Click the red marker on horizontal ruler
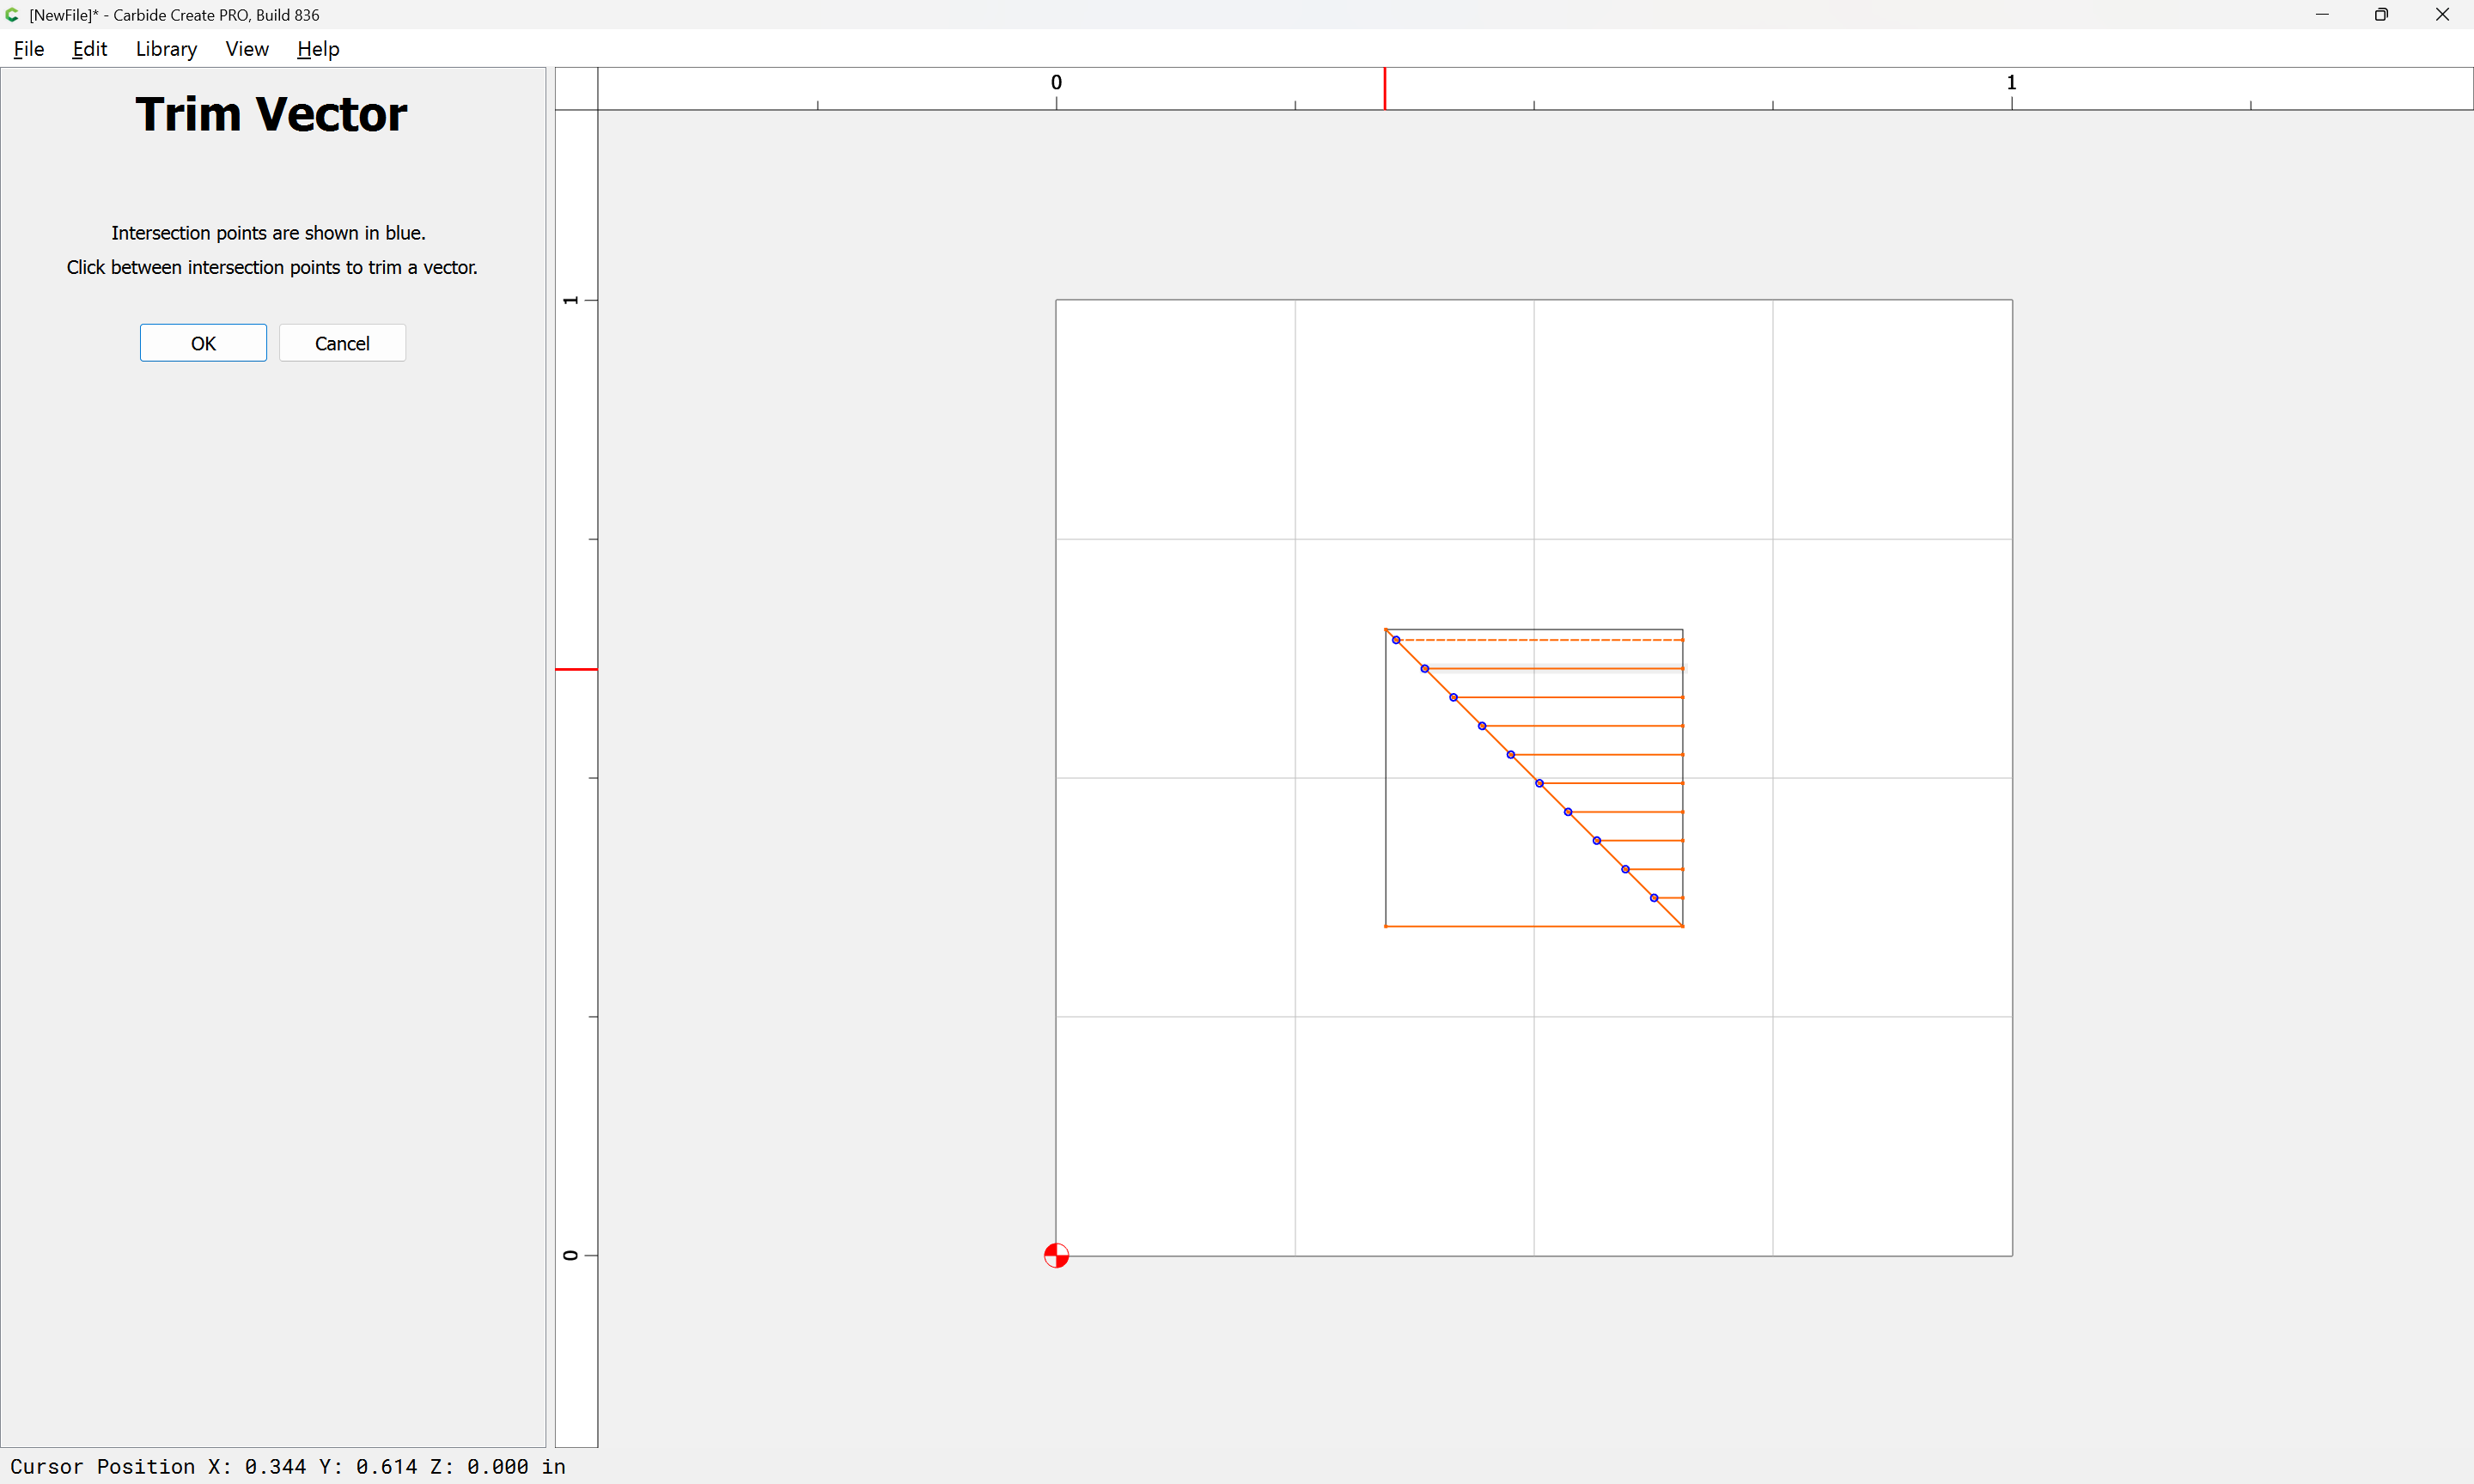 coord(1385,89)
